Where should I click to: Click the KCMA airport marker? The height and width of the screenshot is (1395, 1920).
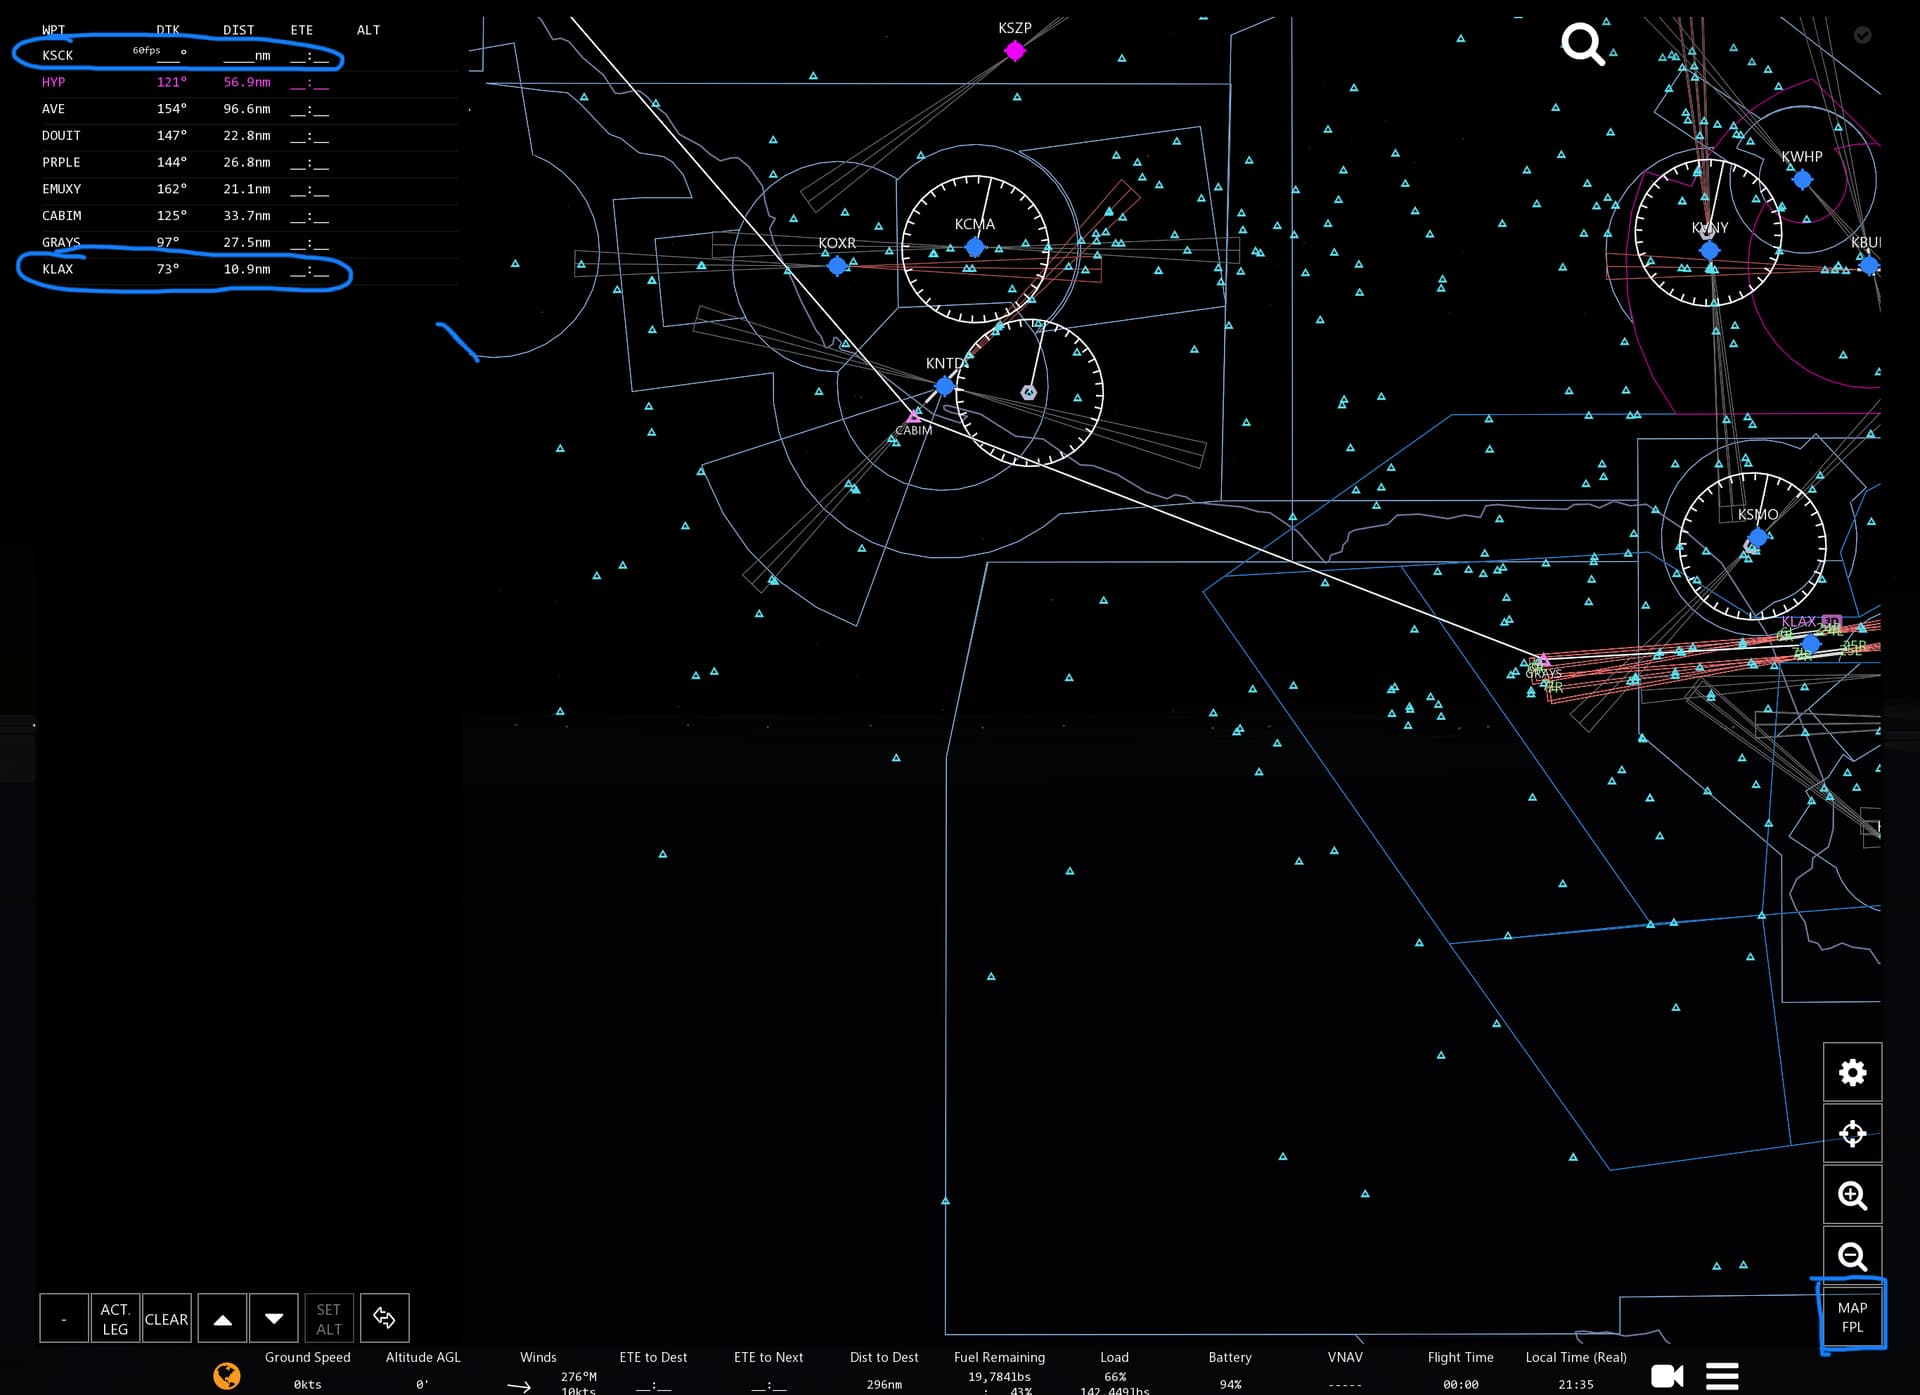(x=975, y=247)
